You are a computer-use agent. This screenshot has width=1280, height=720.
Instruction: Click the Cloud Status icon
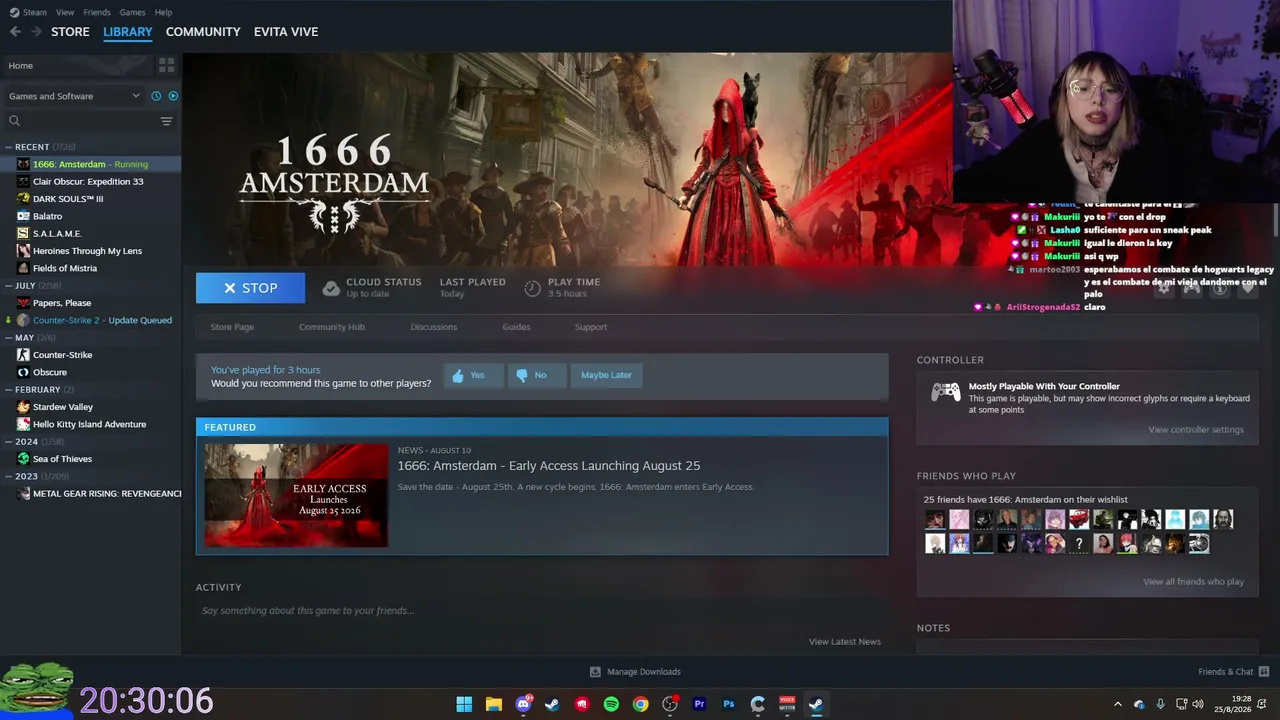(331, 288)
